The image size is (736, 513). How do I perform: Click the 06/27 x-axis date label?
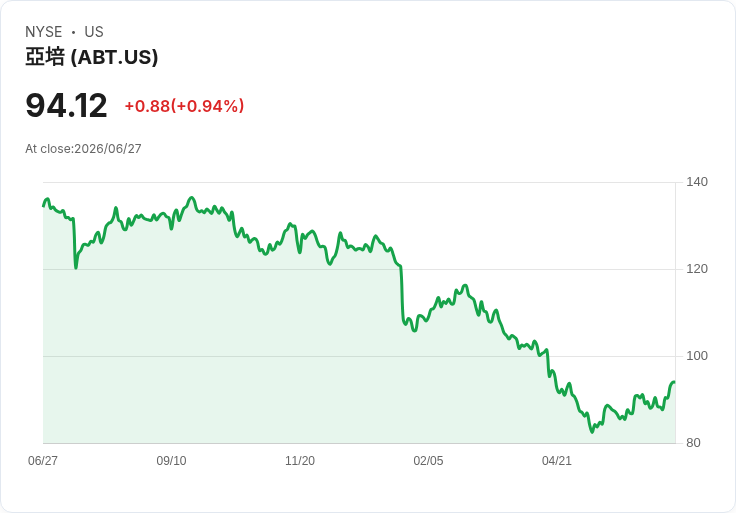[x=43, y=460]
